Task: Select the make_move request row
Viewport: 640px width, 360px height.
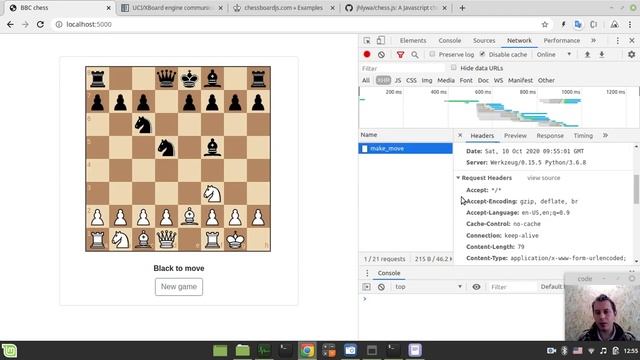Action: click(x=405, y=148)
